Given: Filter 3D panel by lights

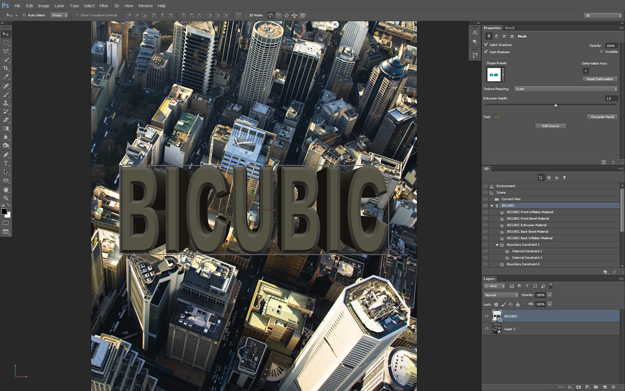Looking at the screenshot, I should click(x=564, y=178).
